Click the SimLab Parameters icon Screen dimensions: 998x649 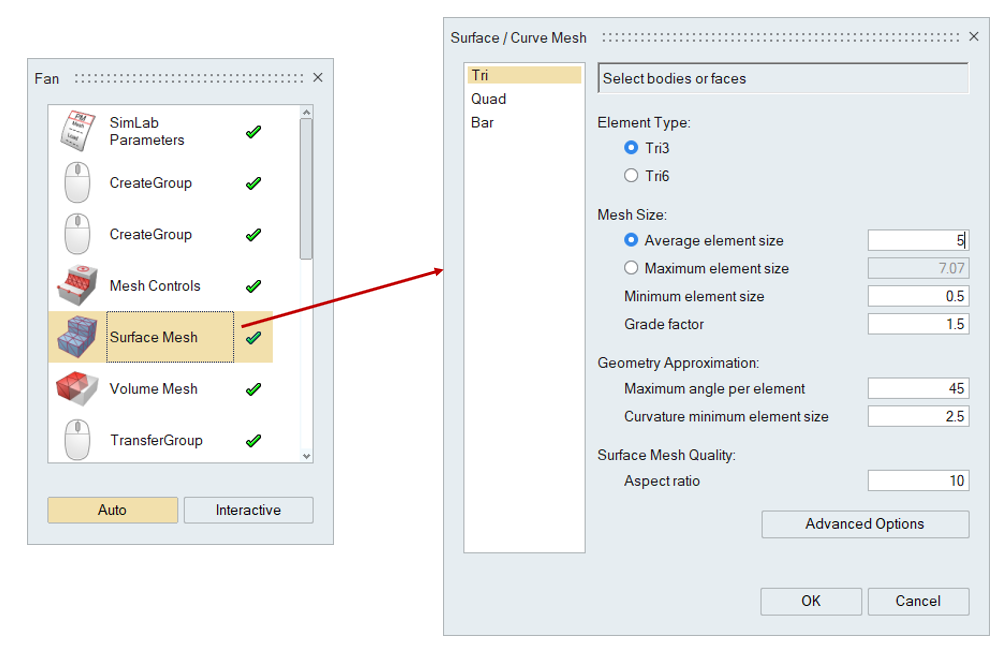(77, 131)
